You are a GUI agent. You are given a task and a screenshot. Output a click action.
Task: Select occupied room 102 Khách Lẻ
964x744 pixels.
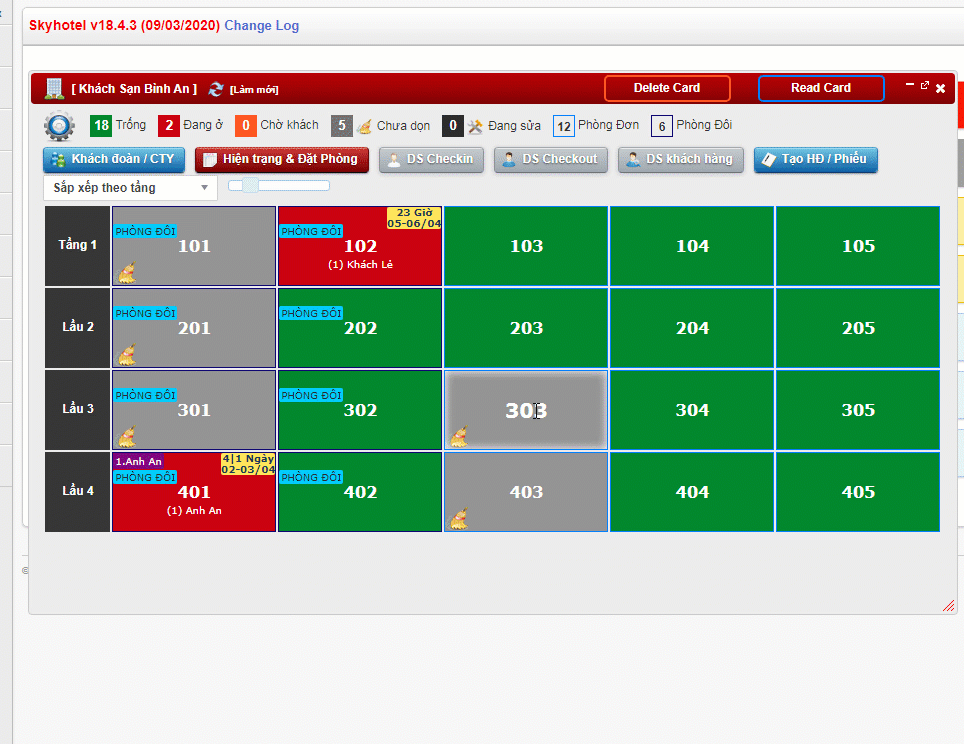[360, 247]
